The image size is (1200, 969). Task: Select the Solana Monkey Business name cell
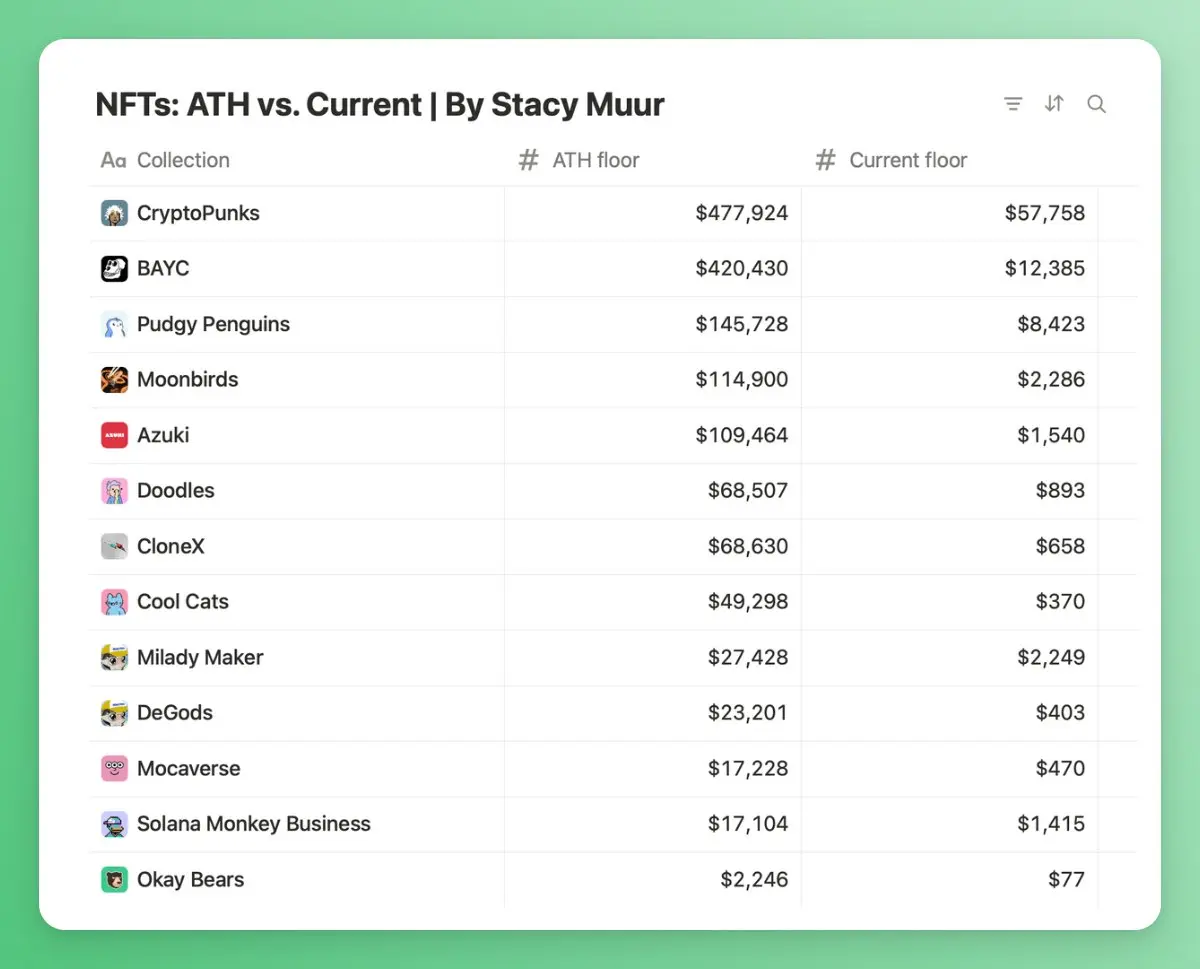click(297, 824)
